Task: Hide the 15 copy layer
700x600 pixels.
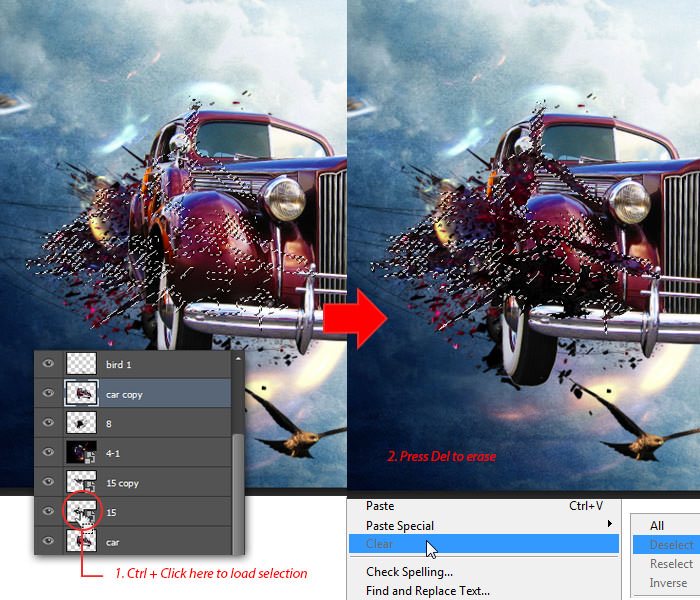Action: pos(48,481)
